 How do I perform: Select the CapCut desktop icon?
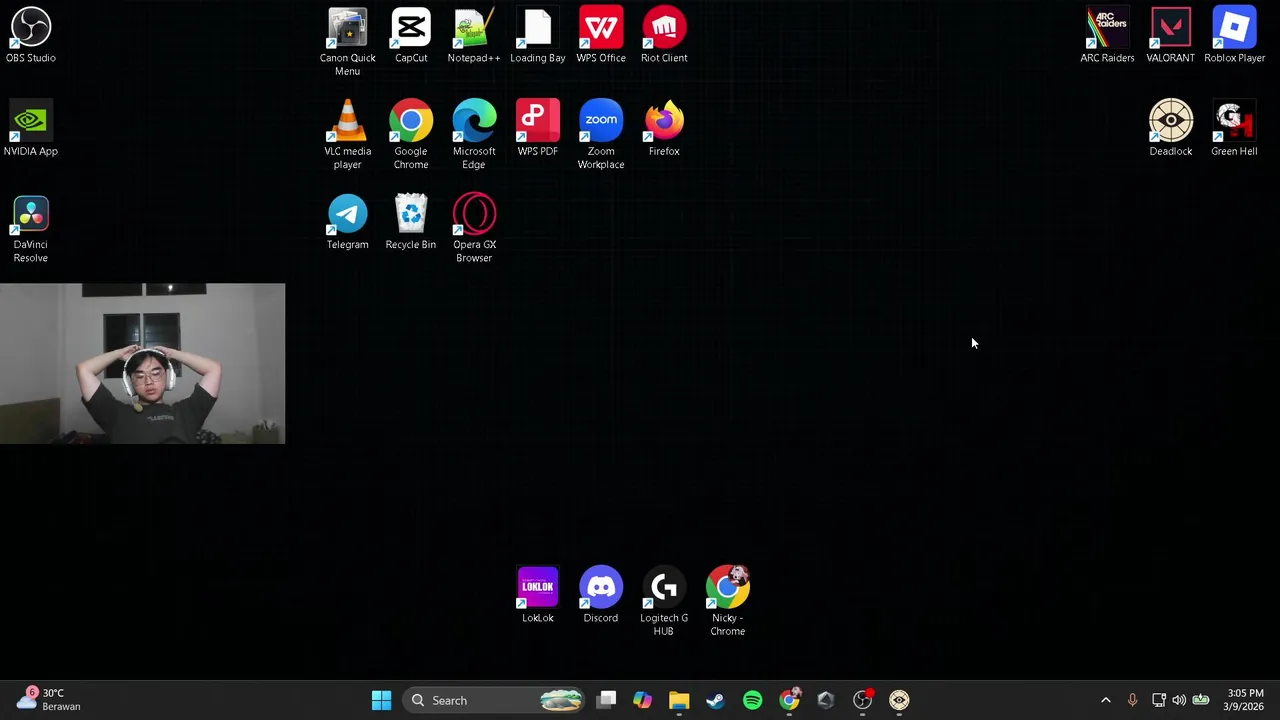coord(411,35)
